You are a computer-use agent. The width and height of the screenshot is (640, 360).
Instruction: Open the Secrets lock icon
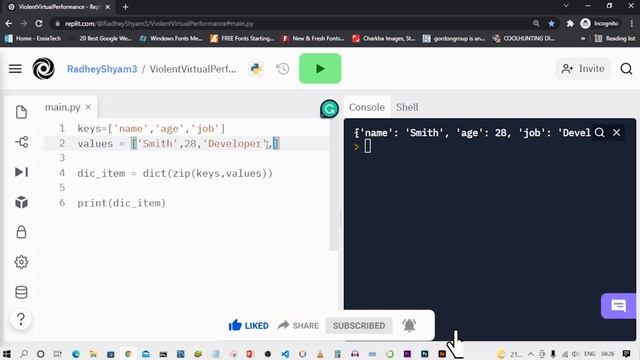21,232
